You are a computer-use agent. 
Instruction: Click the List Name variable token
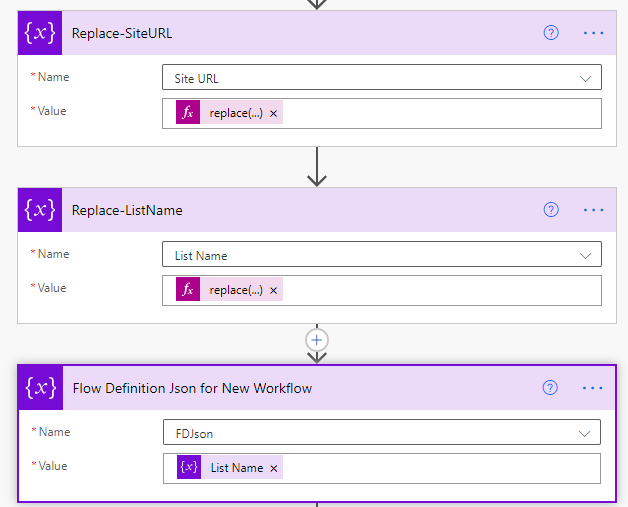pos(236,468)
